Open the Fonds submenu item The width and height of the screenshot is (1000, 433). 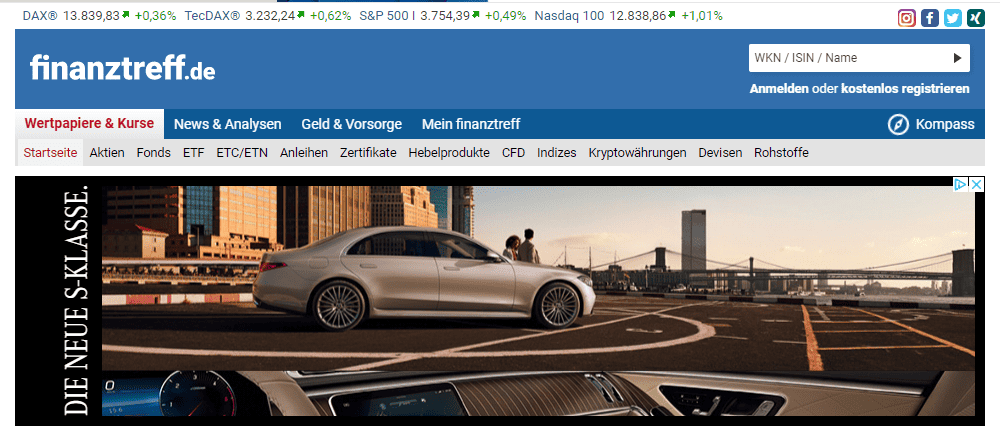[x=154, y=153]
